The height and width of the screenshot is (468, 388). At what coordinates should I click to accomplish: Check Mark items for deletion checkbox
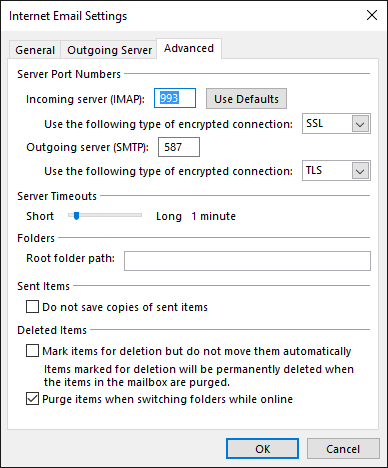pos(32,351)
